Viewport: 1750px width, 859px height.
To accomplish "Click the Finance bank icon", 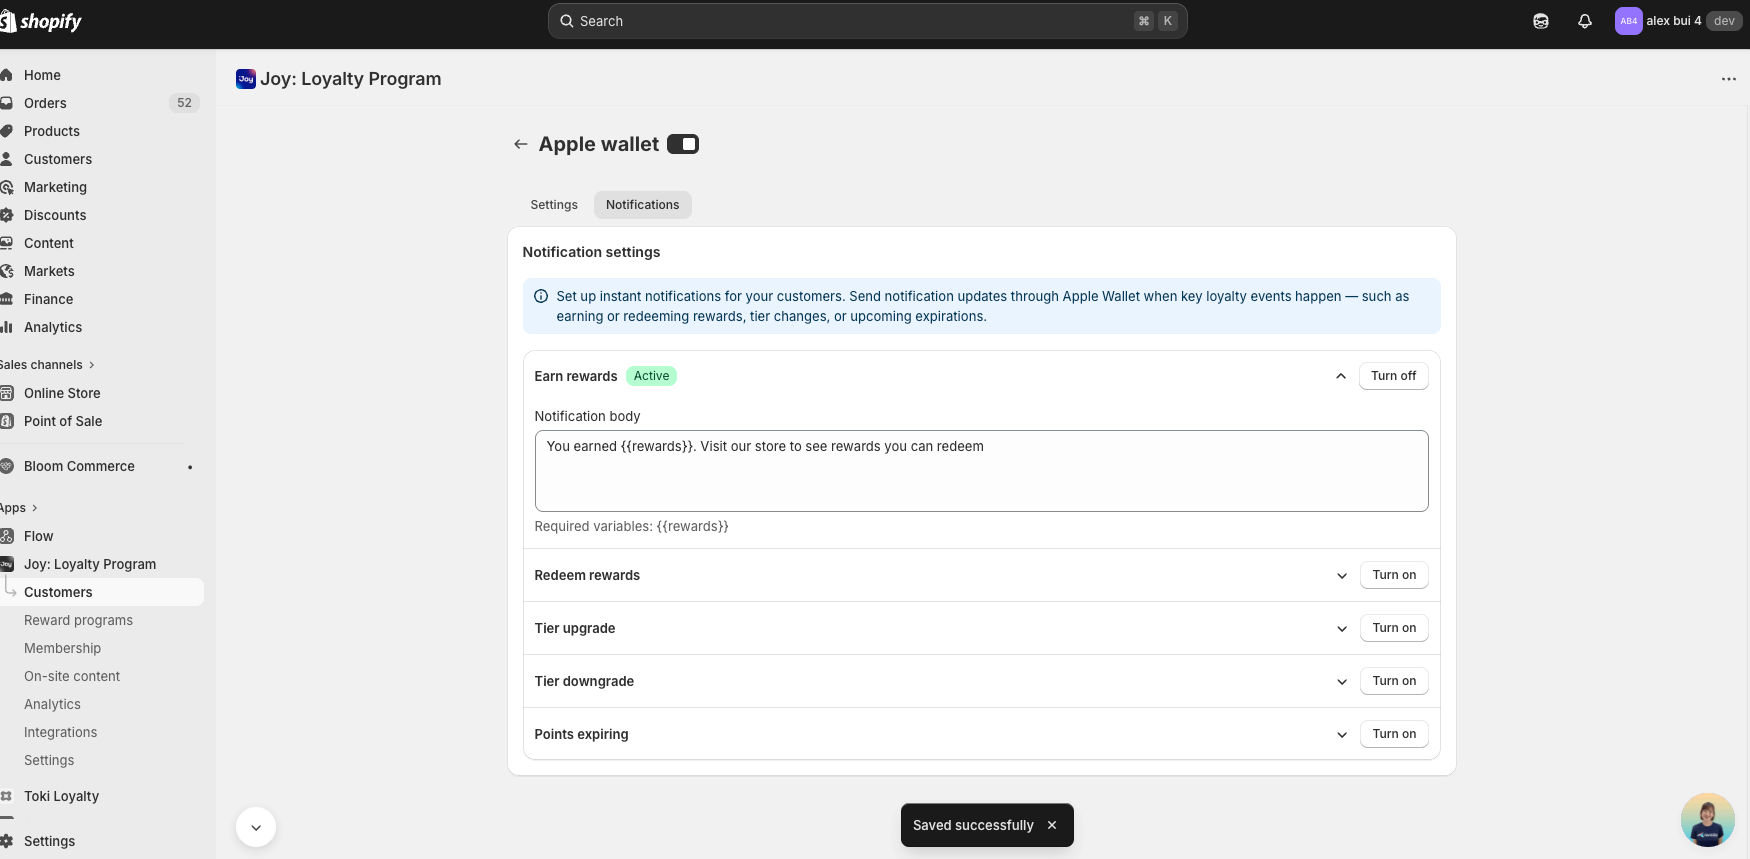I will point(6,299).
